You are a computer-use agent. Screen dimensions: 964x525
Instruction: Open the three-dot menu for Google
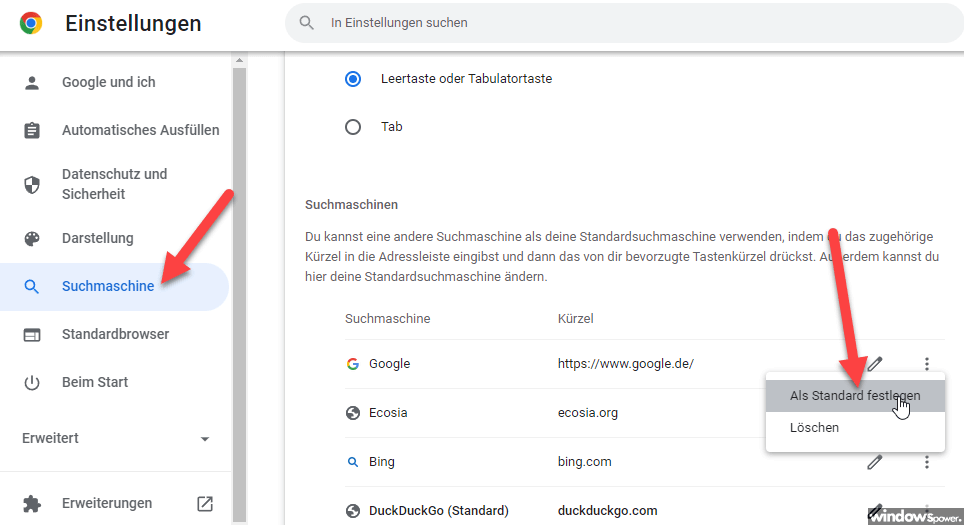click(x=926, y=364)
